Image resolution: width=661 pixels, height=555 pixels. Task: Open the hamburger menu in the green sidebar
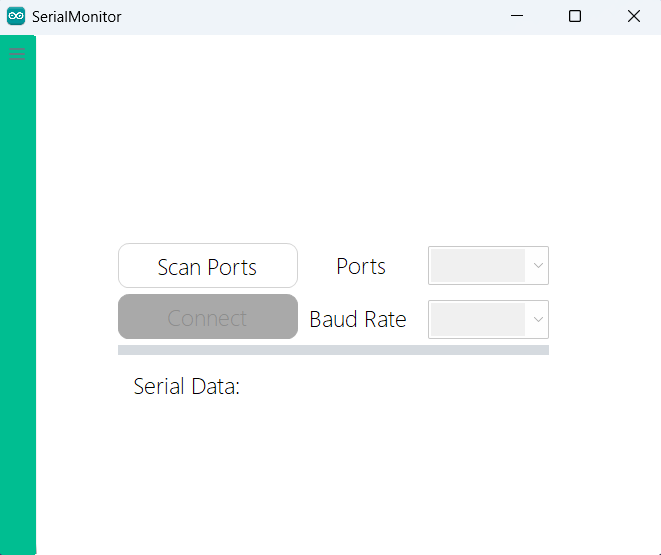(17, 54)
